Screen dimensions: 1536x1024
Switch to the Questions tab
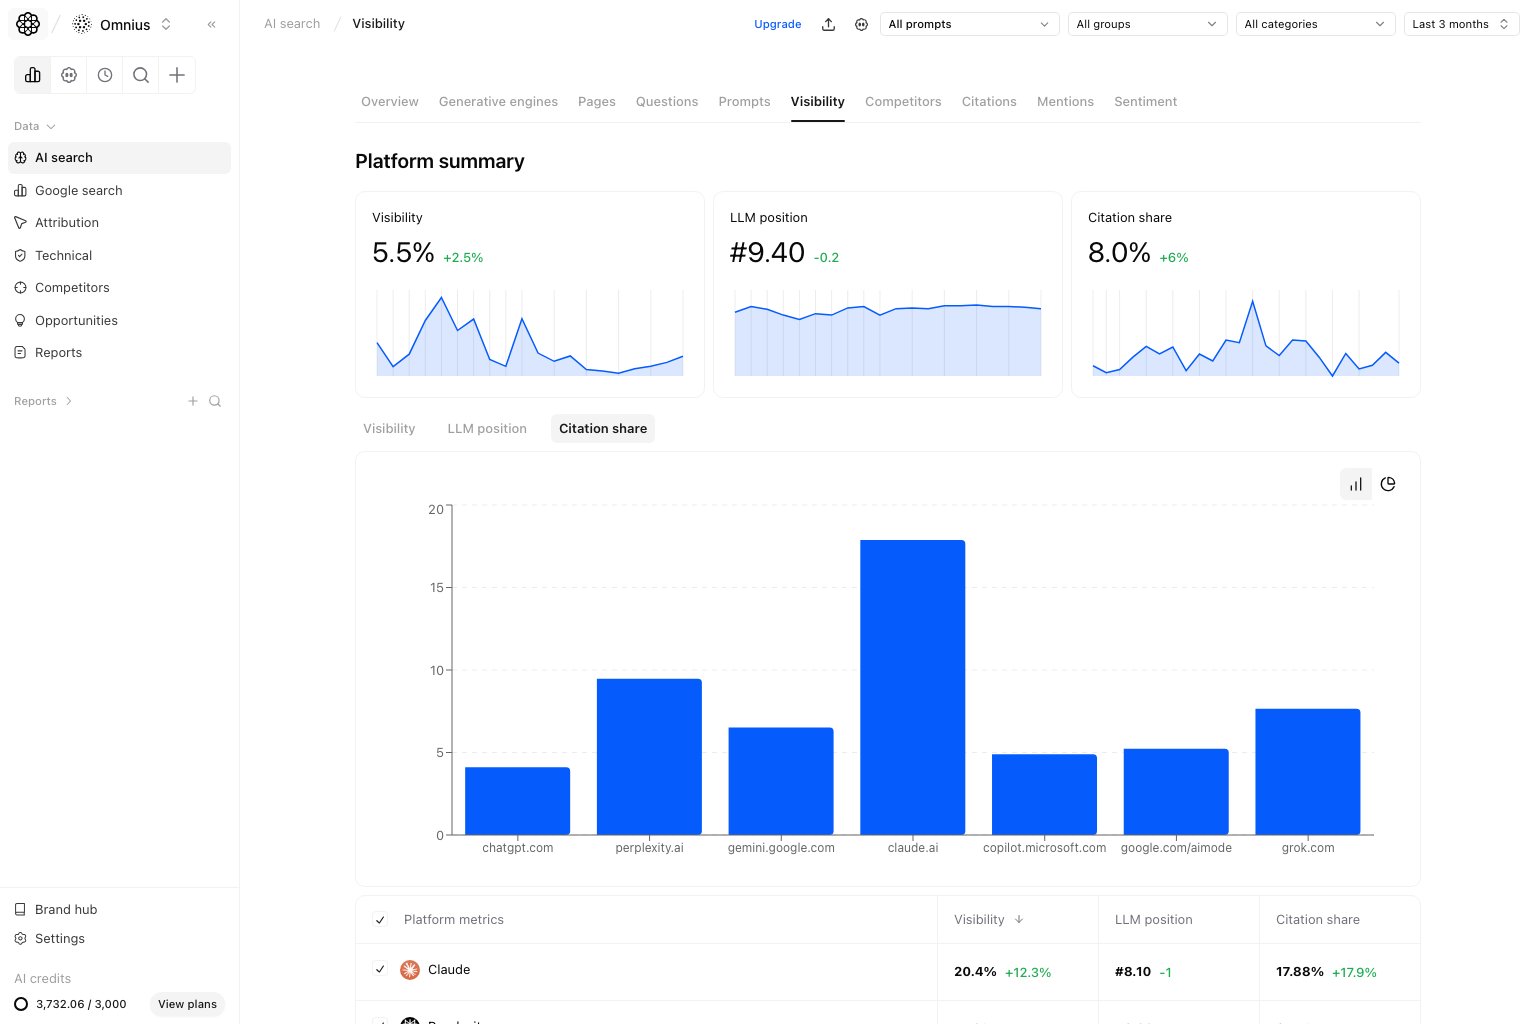click(x=667, y=102)
